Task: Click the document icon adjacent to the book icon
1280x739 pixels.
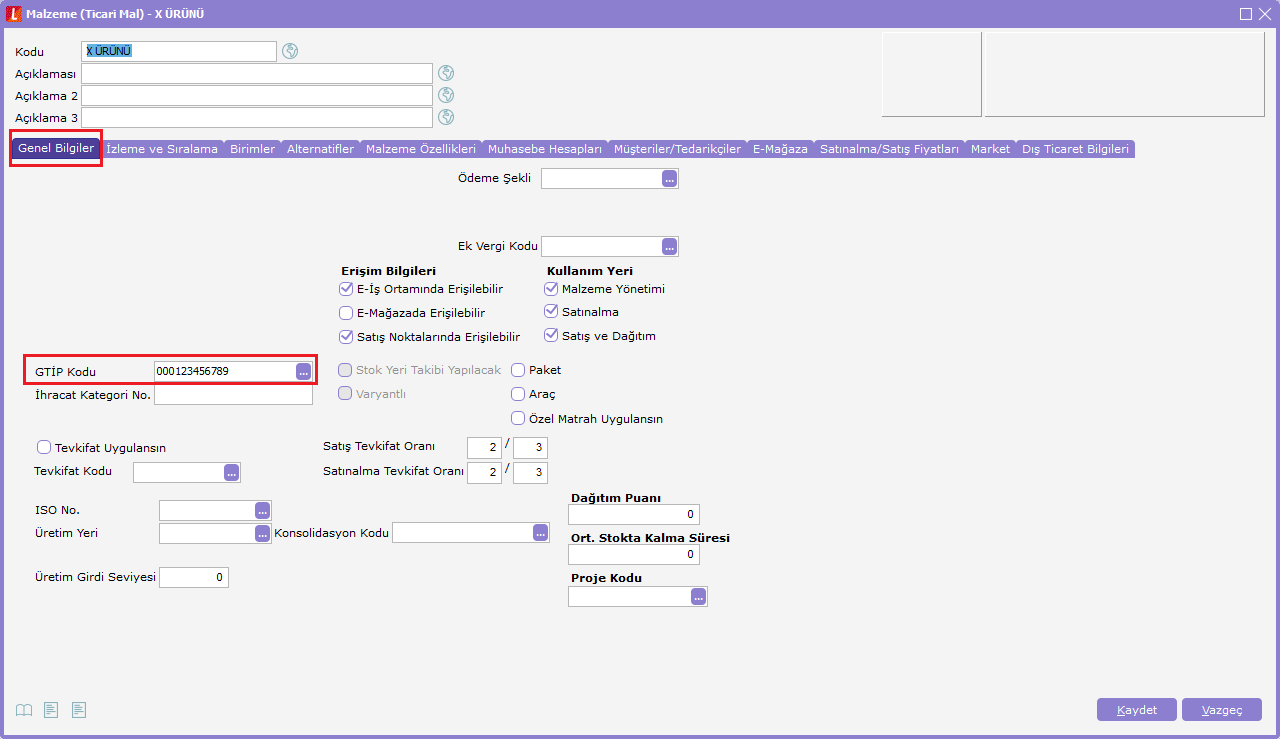Action: click(51, 710)
